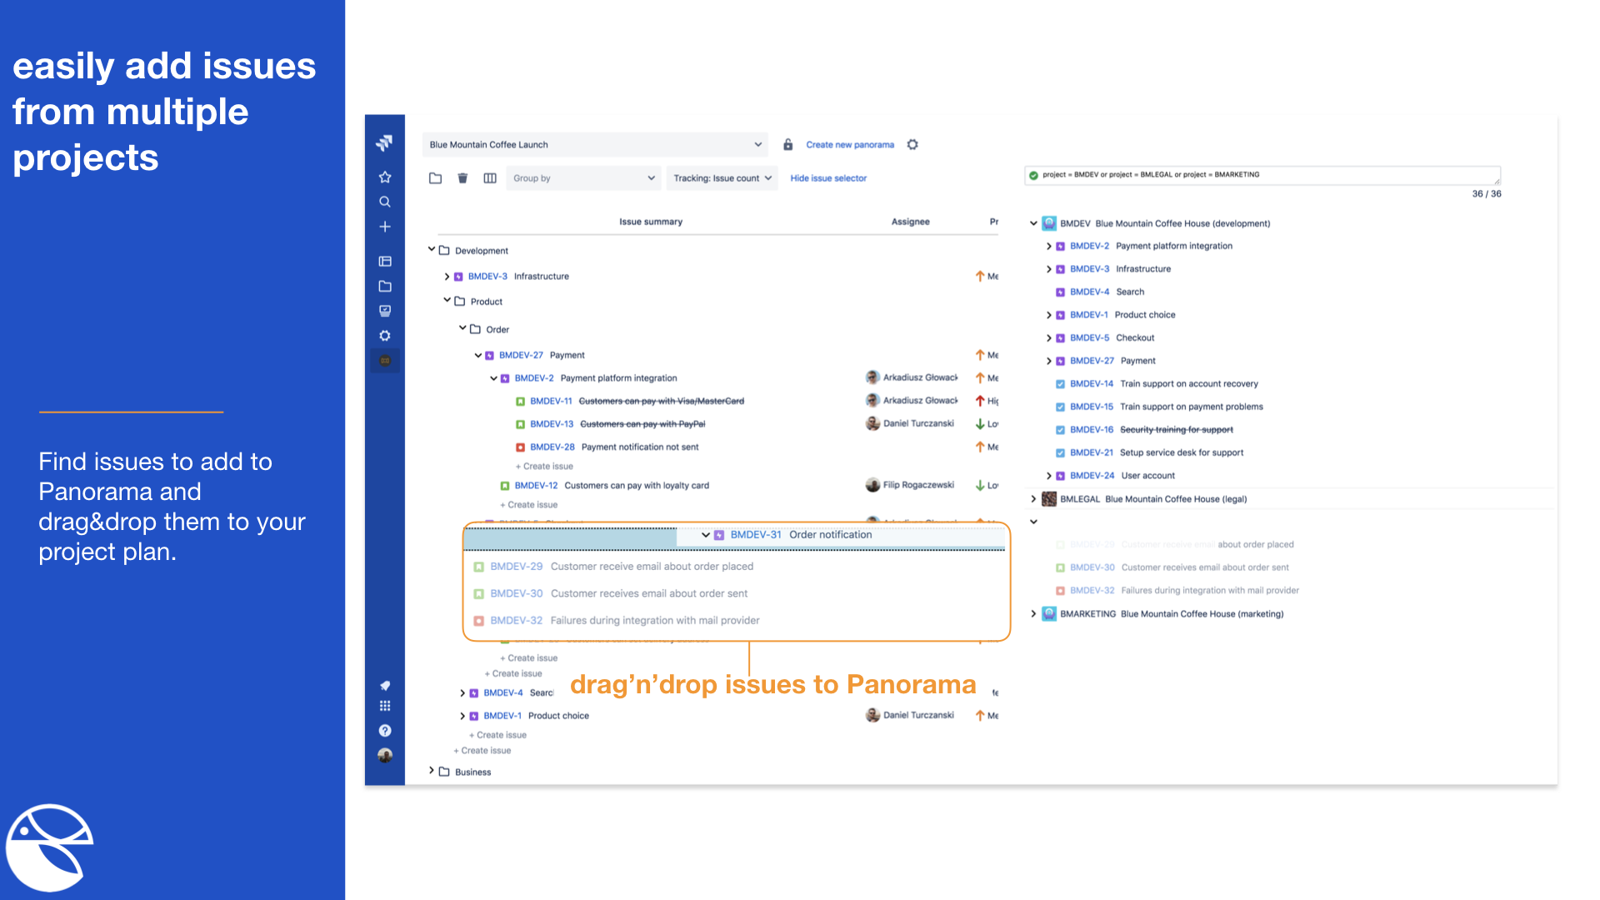Screen dimensions: 1600x900
Task: Open issue BMDEV-28 link
Action: [x=552, y=447]
